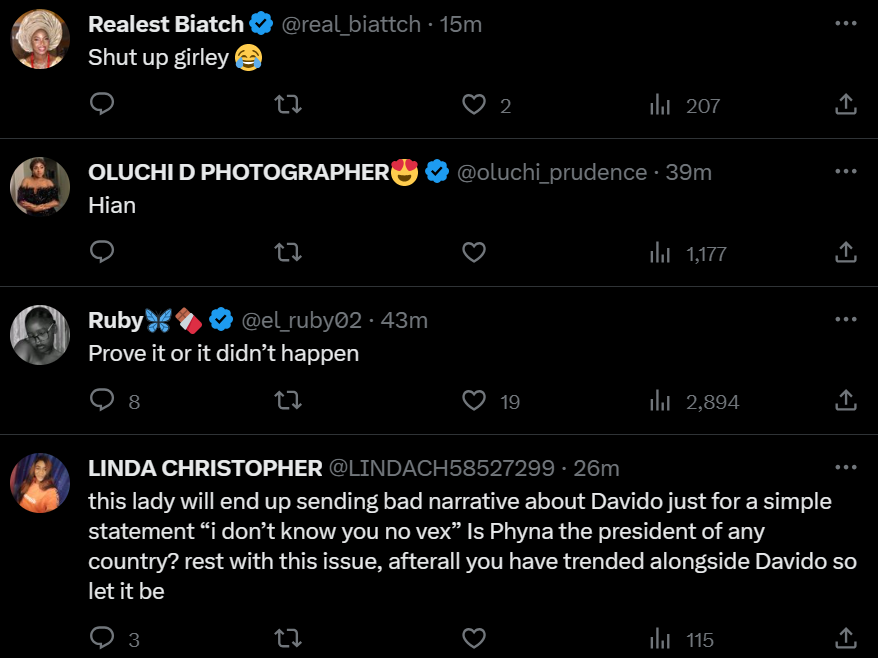Reply to Realest Biatch's tweet

pos(103,104)
